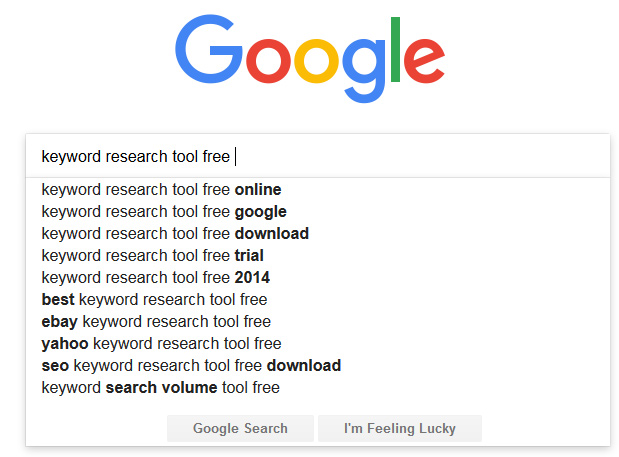
Task: Click the Google logo
Action: [309, 57]
